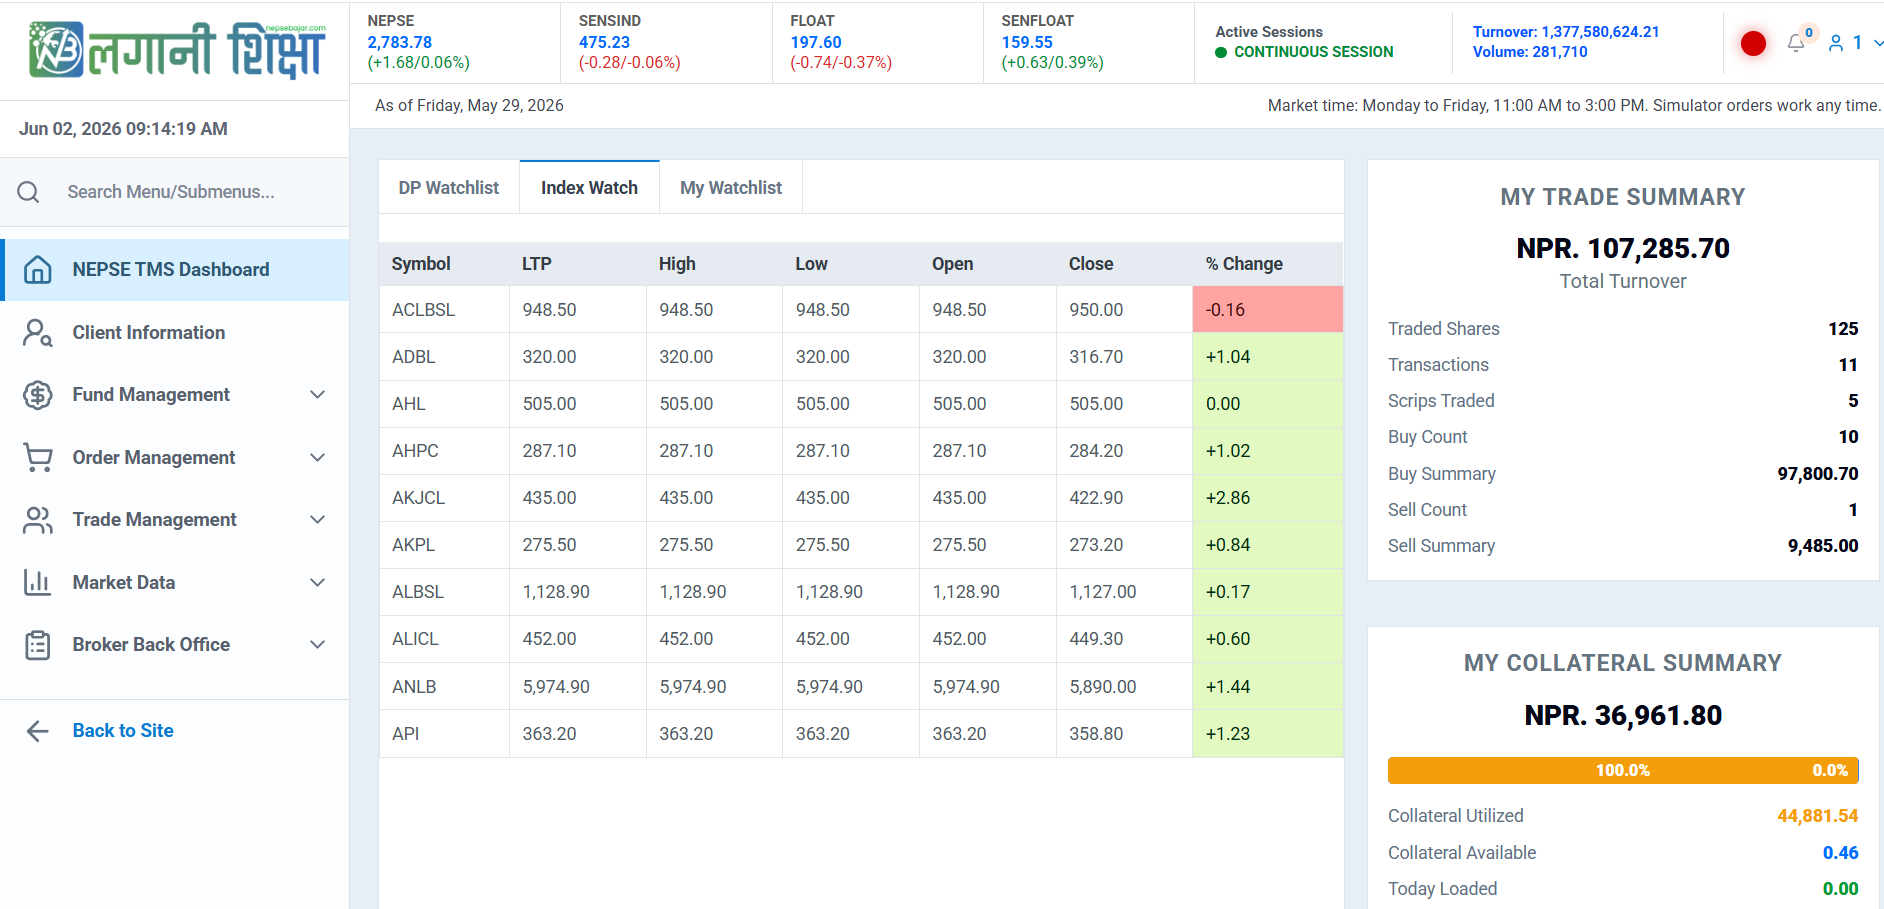Open the Order Management menu
This screenshot has height=909, width=1884.
(x=175, y=458)
